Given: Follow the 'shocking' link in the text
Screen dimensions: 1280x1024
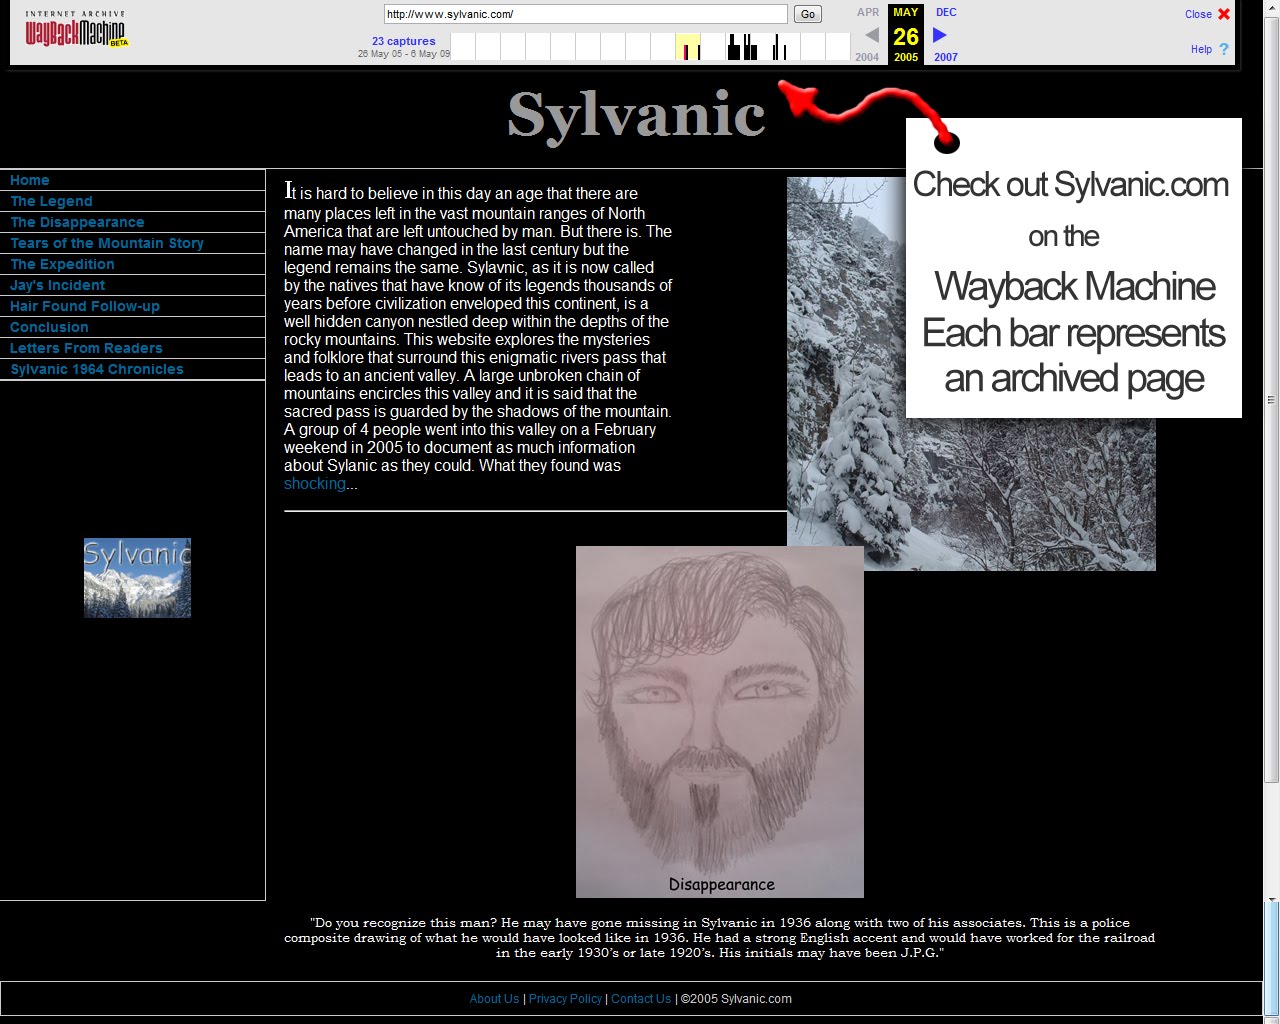Looking at the screenshot, I should (314, 484).
